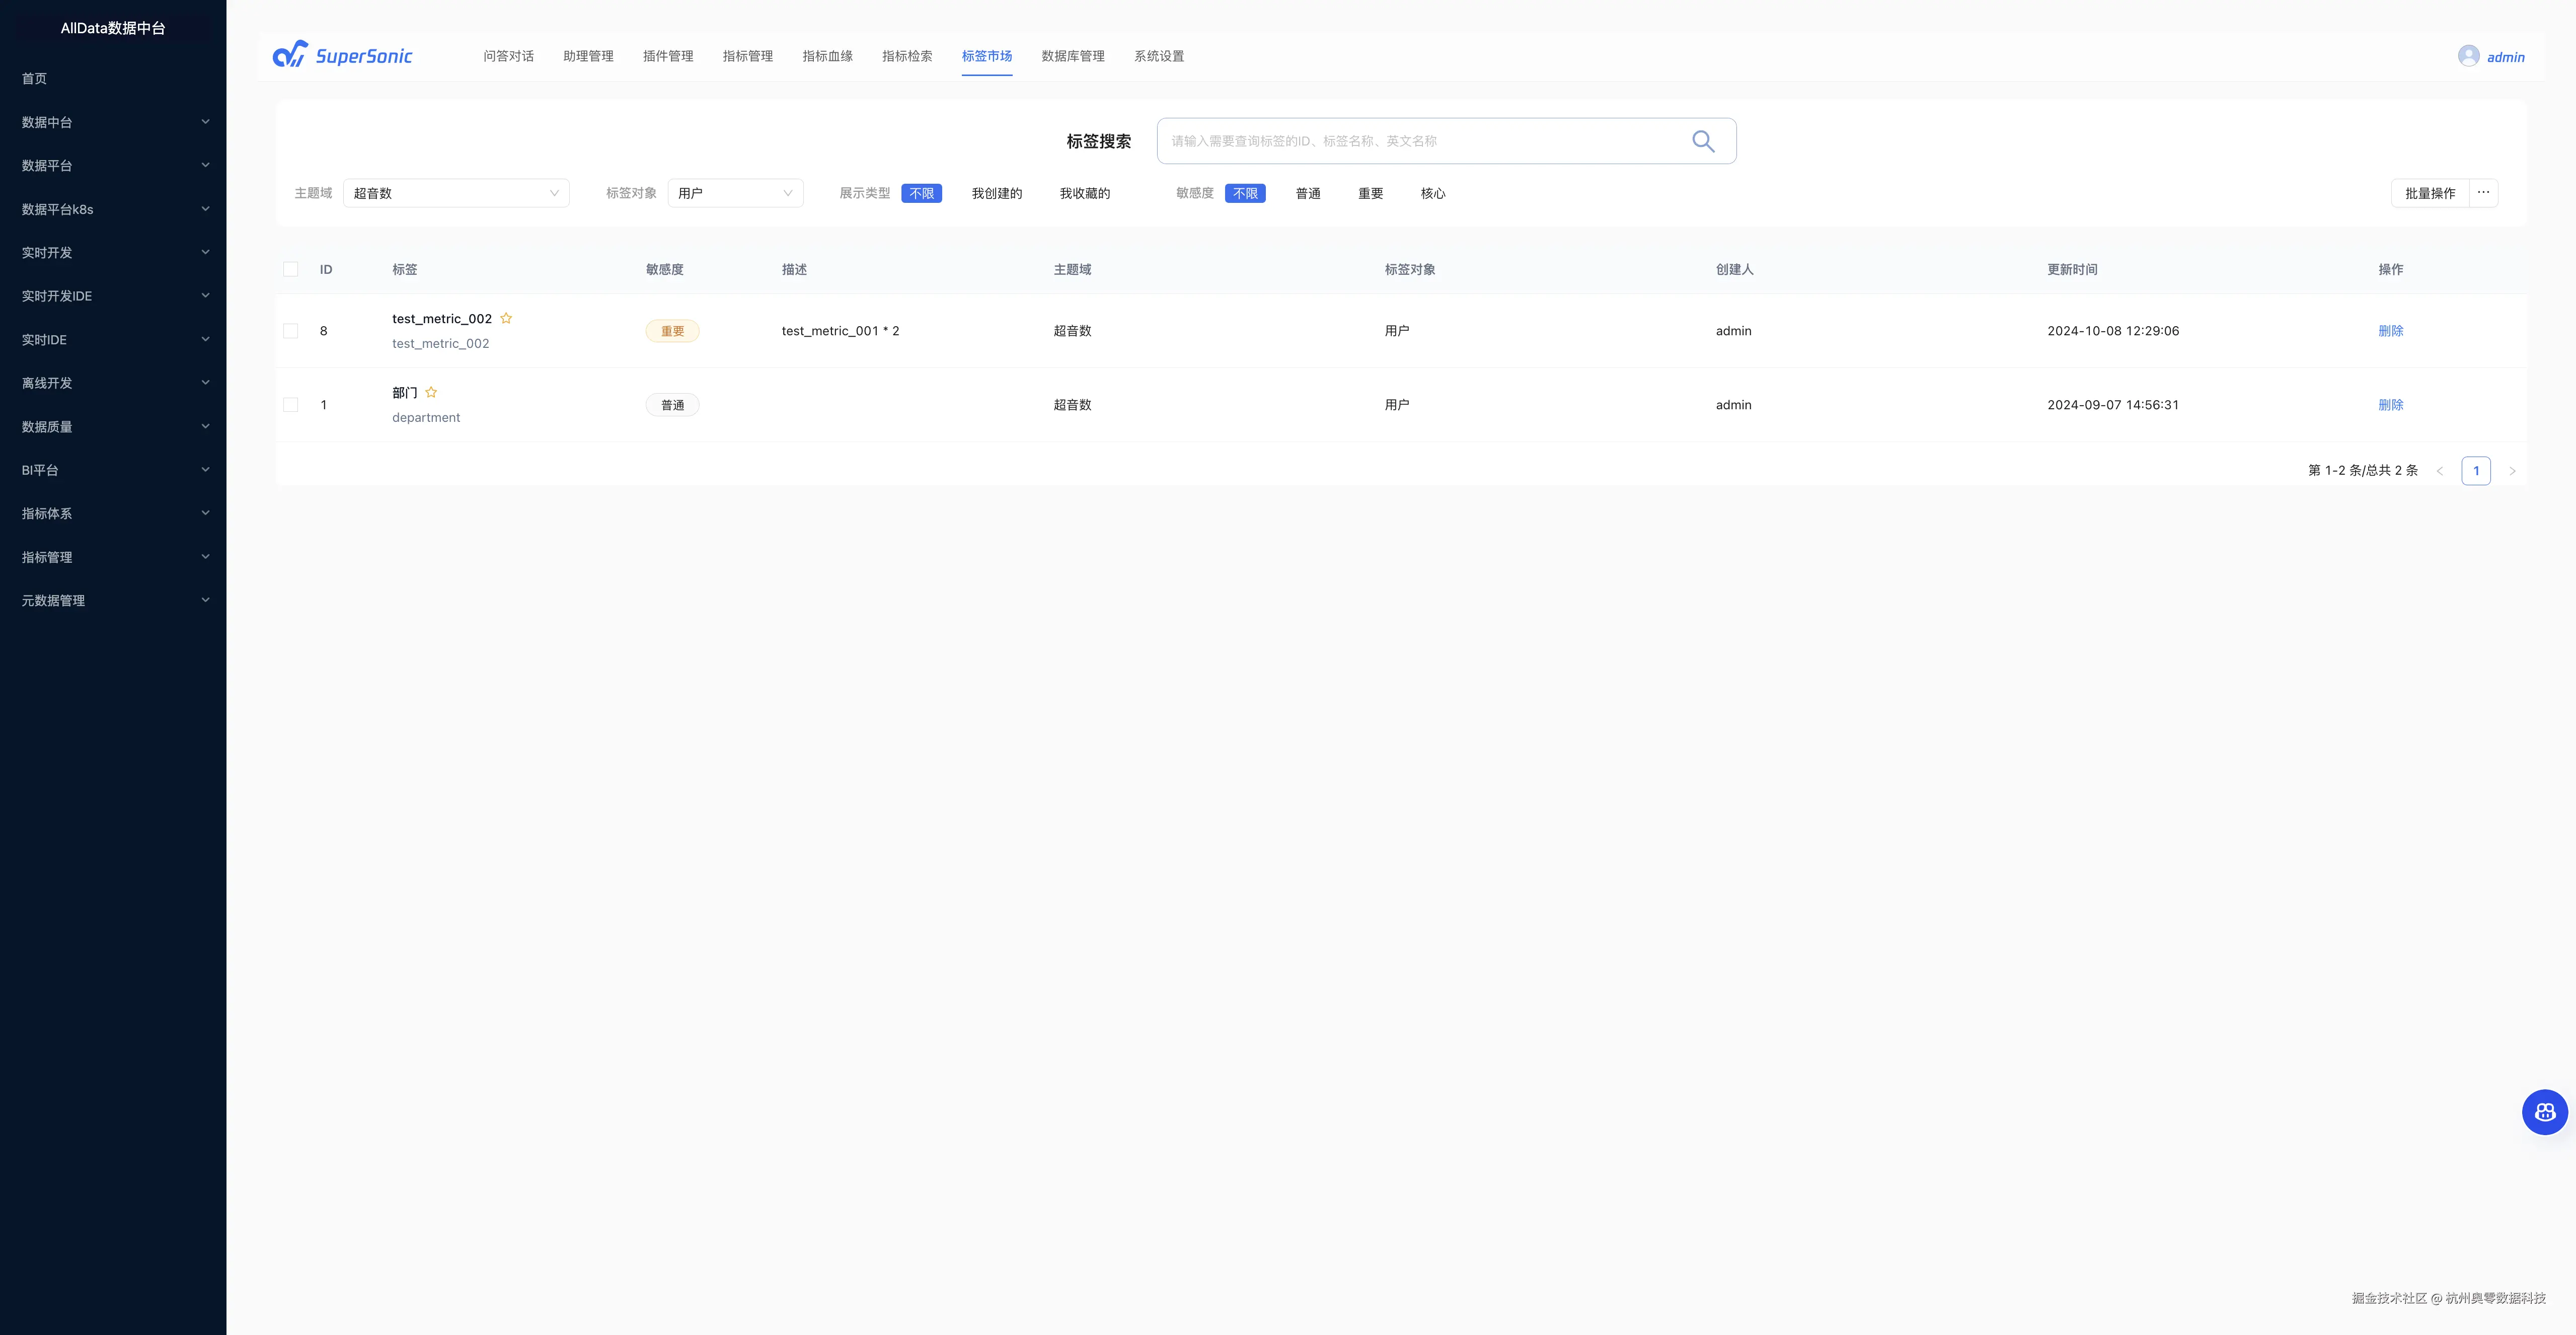The width and height of the screenshot is (2576, 1335).
Task: Select all rows with header checkbox
Action: click(x=291, y=269)
